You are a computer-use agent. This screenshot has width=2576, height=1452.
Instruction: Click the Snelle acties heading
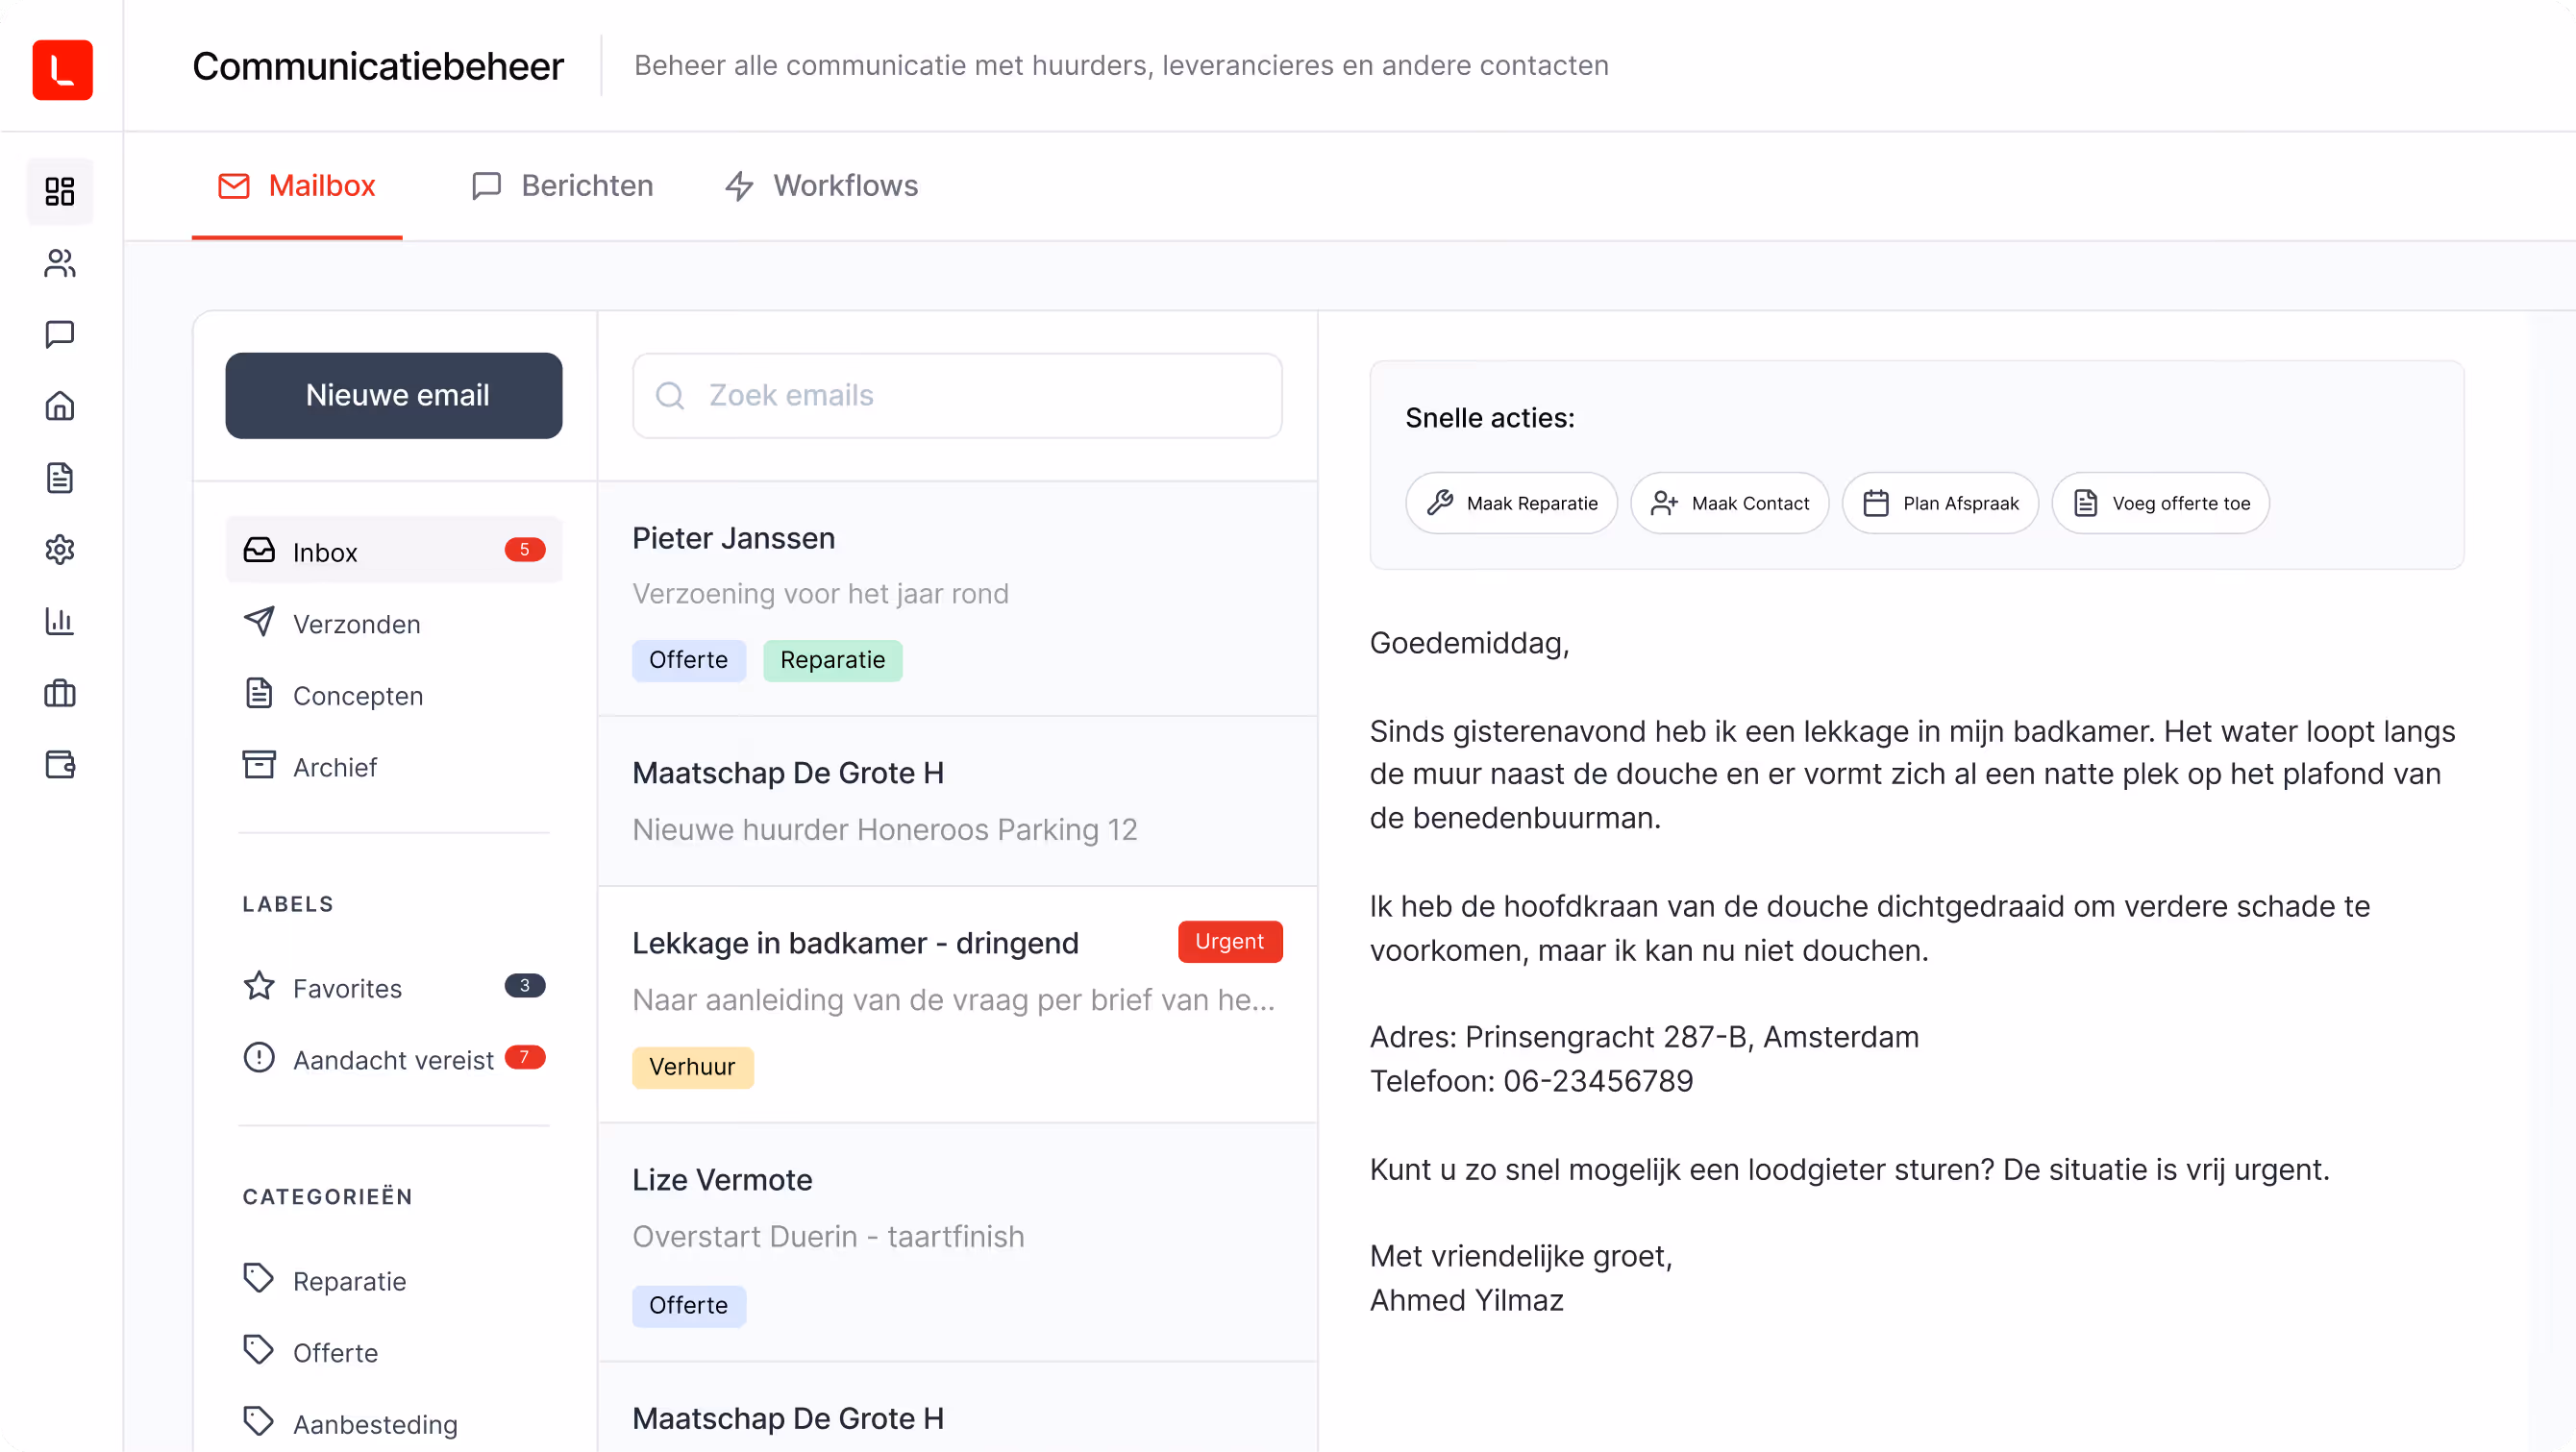click(1490, 418)
